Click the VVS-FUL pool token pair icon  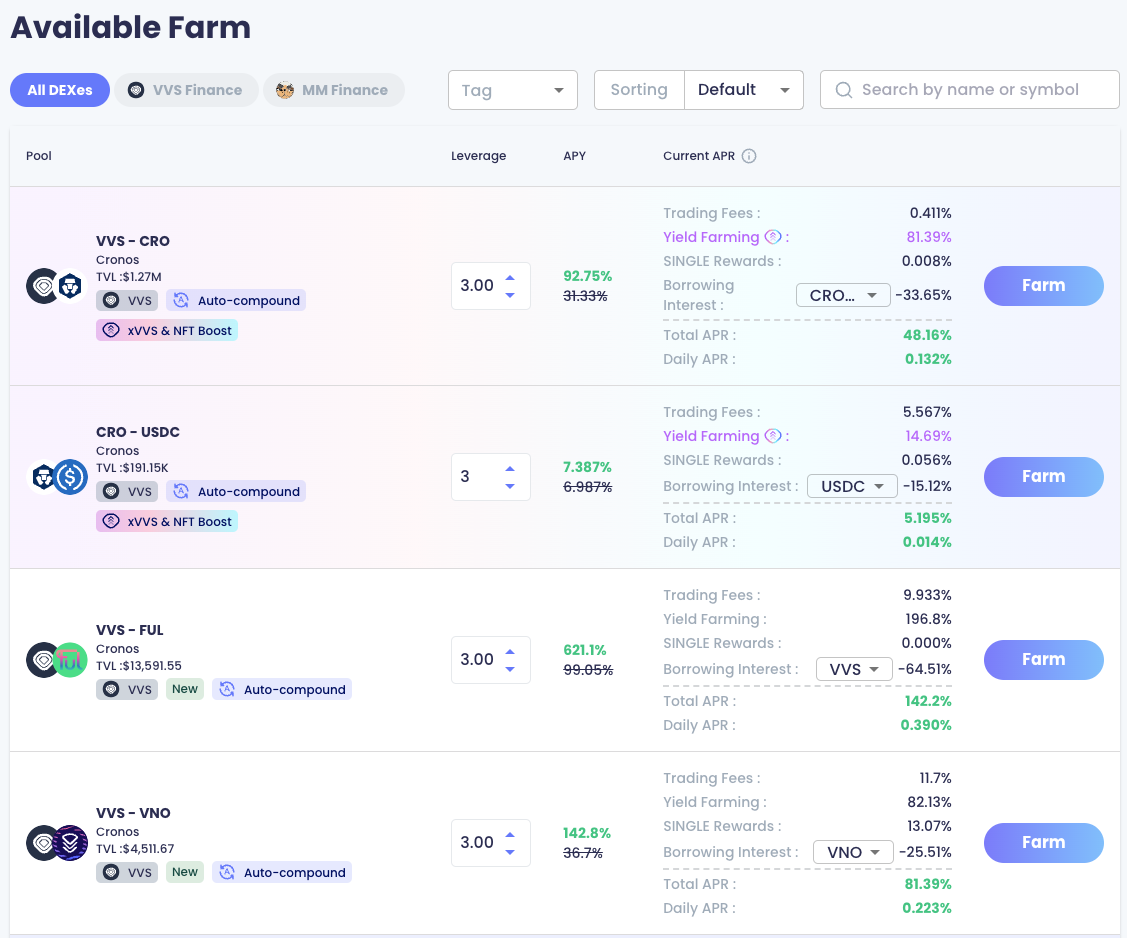[57, 660]
